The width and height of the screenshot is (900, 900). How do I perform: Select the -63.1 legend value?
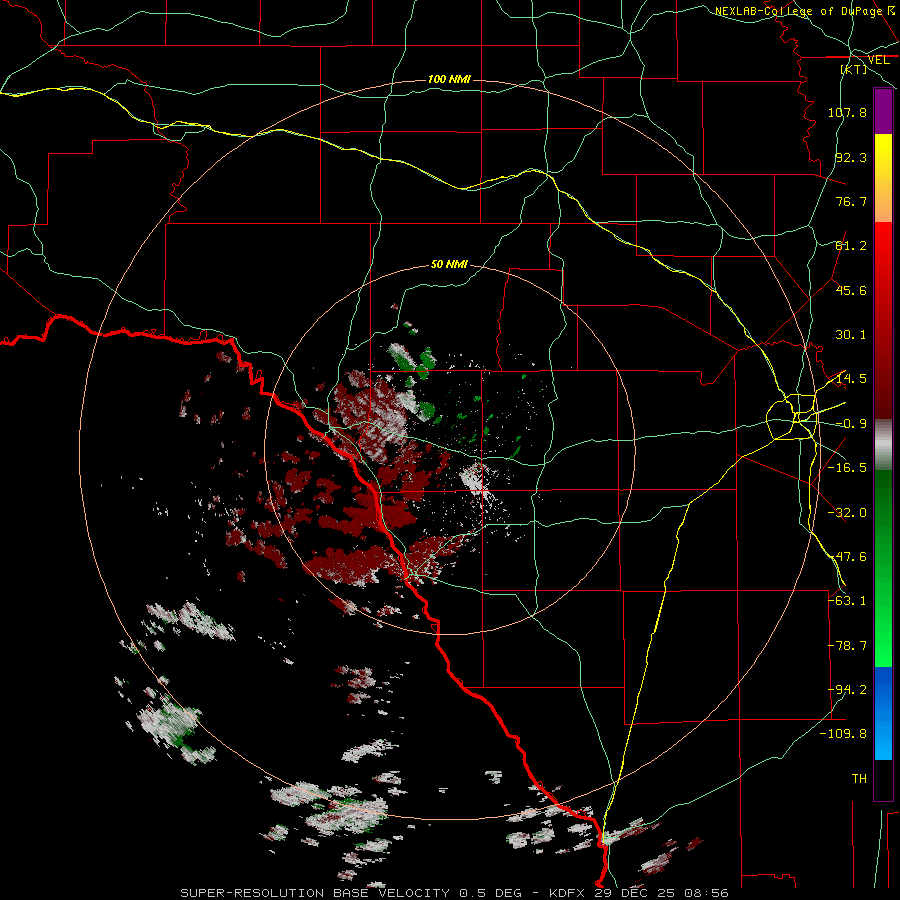tap(847, 601)
